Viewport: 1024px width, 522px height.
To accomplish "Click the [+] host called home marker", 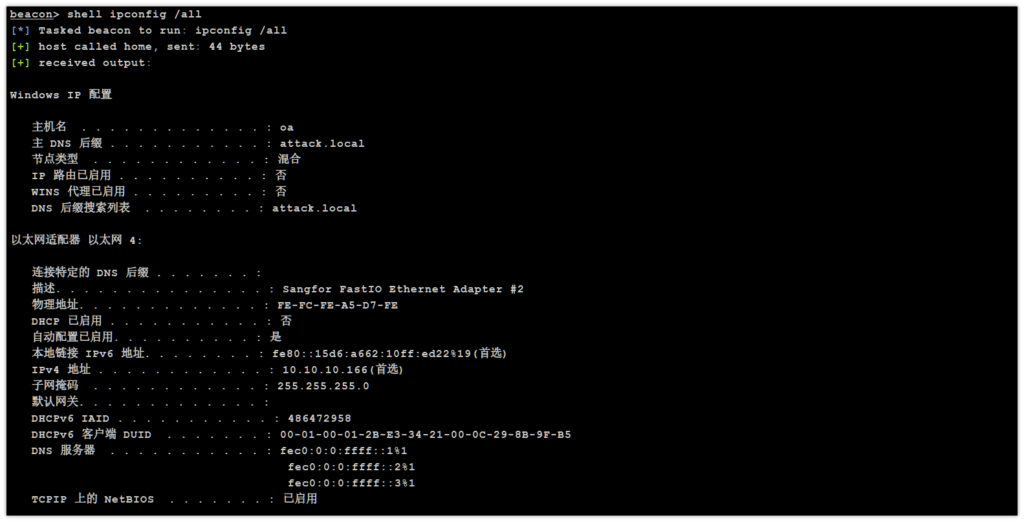I will pos(20,46).
